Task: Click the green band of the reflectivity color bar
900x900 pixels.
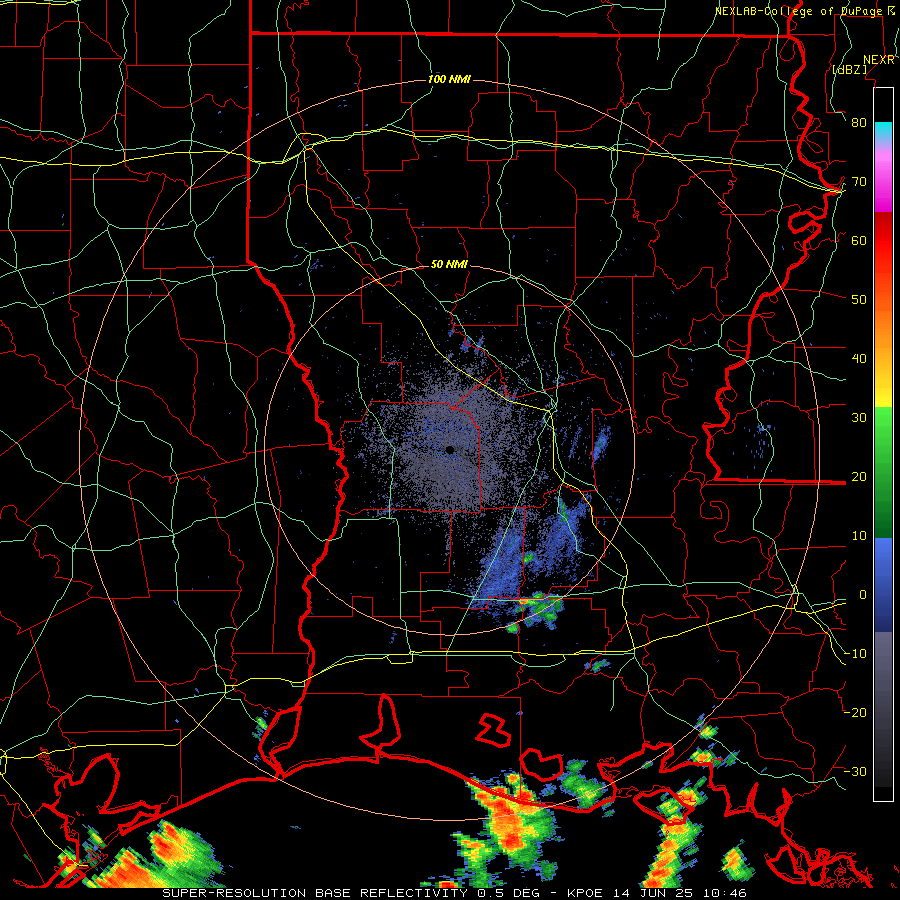Action: tap(883, 472)
